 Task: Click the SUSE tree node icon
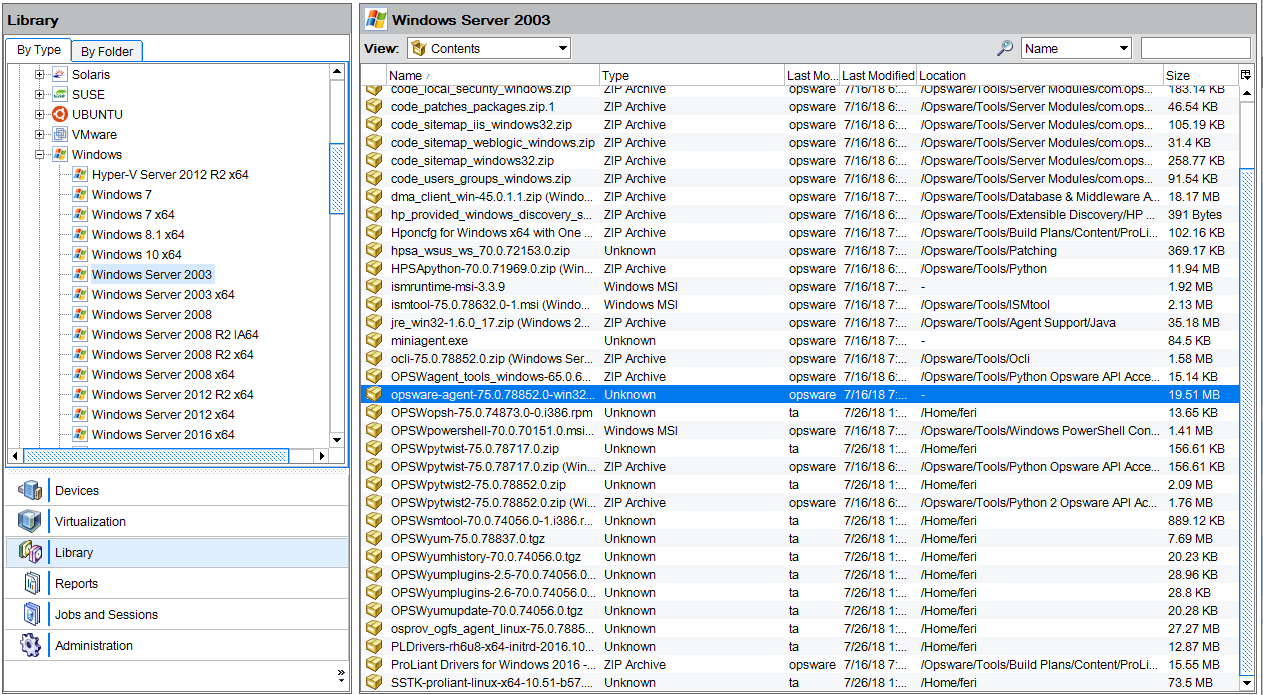click(60, 94)
